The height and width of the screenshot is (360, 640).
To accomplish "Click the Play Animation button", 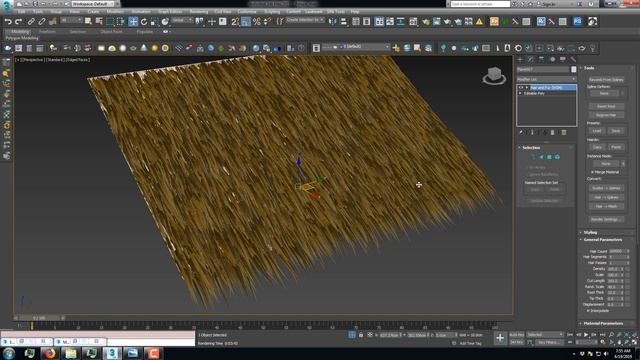I will point(586,335).
